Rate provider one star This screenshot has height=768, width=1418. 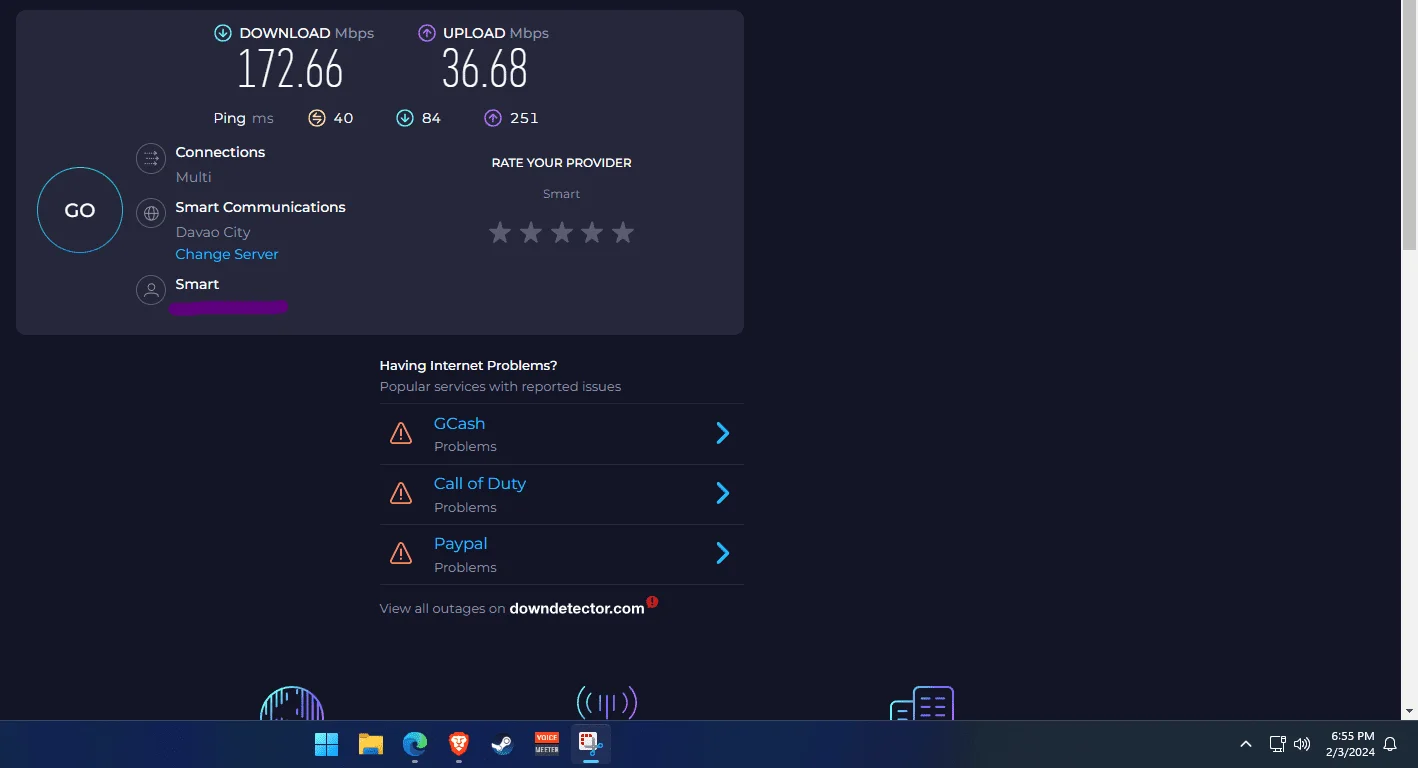(500, 233)
